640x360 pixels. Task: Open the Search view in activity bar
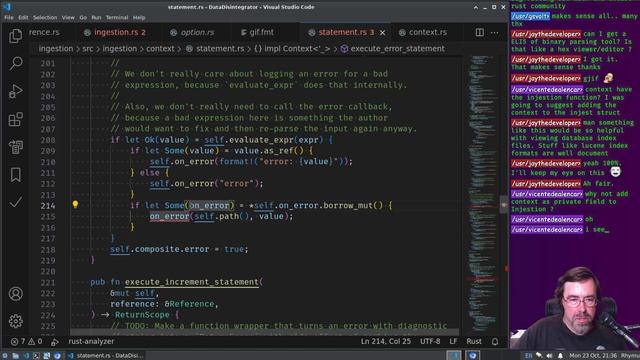point(16,63)
